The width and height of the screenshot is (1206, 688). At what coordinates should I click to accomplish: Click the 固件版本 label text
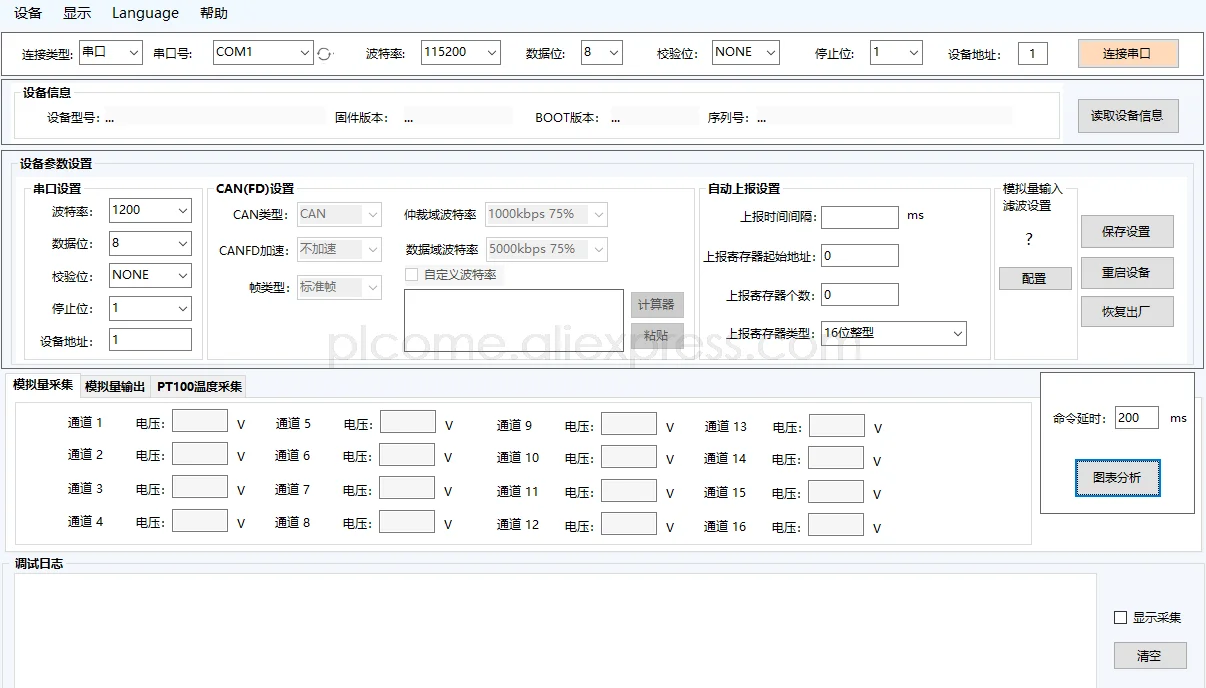point(361,118)
